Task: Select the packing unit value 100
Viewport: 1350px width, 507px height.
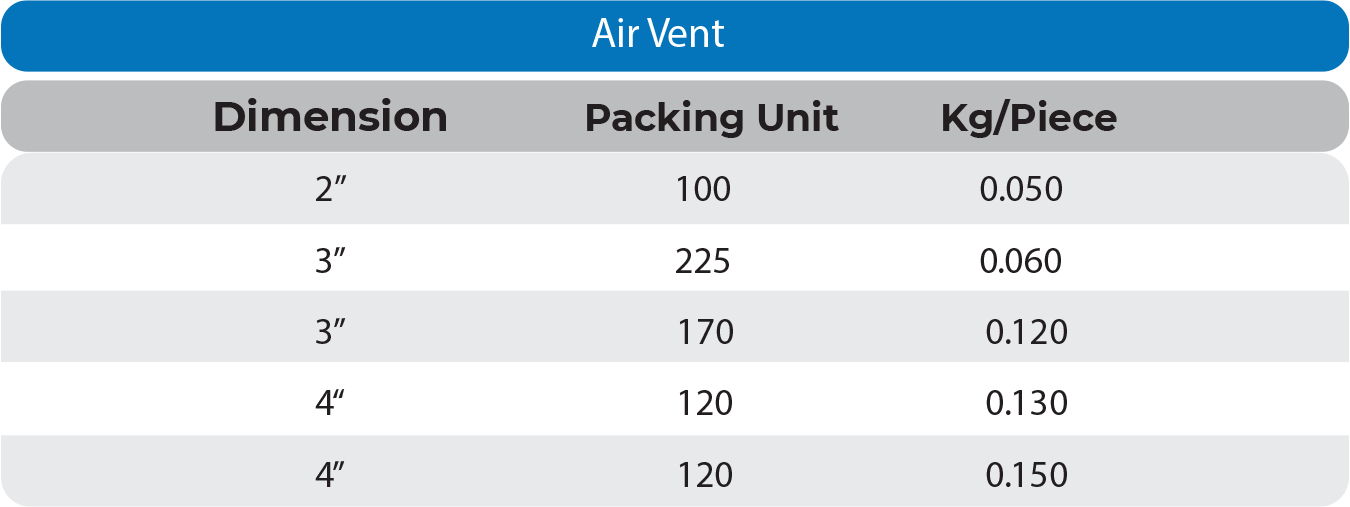Action: [x=704, y=189]
